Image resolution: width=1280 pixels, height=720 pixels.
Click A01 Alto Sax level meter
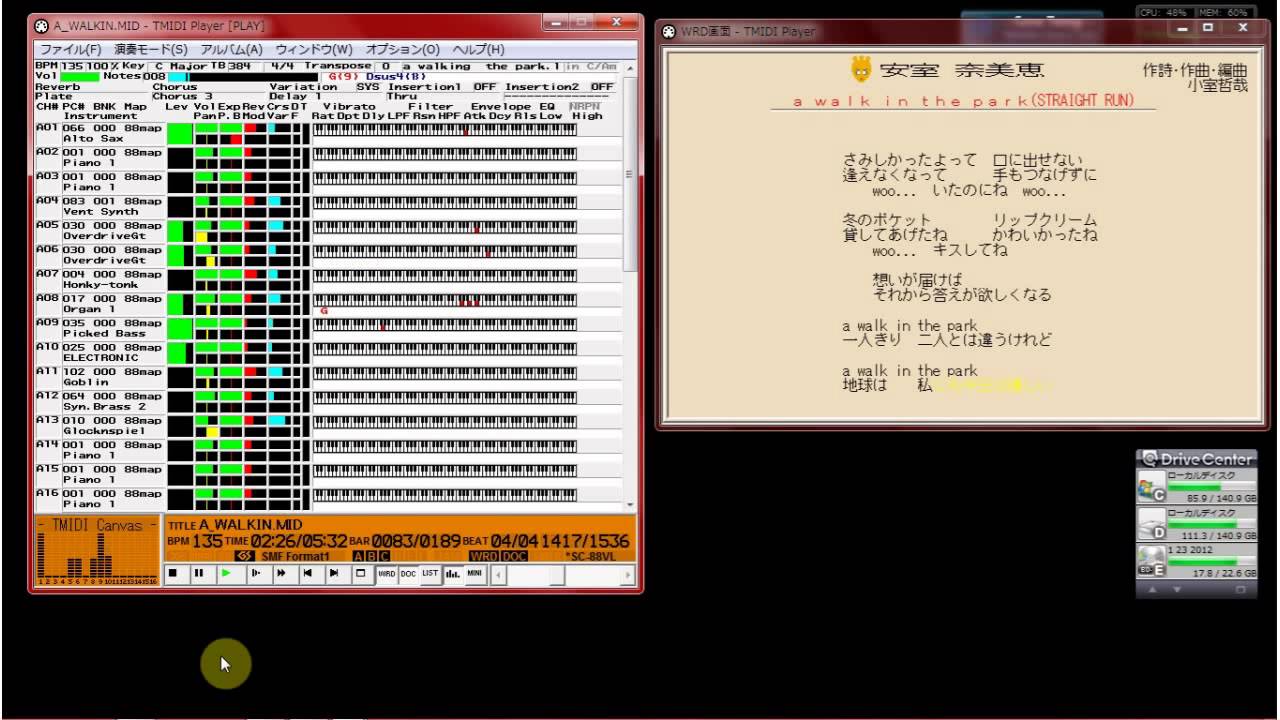(180, 134)
